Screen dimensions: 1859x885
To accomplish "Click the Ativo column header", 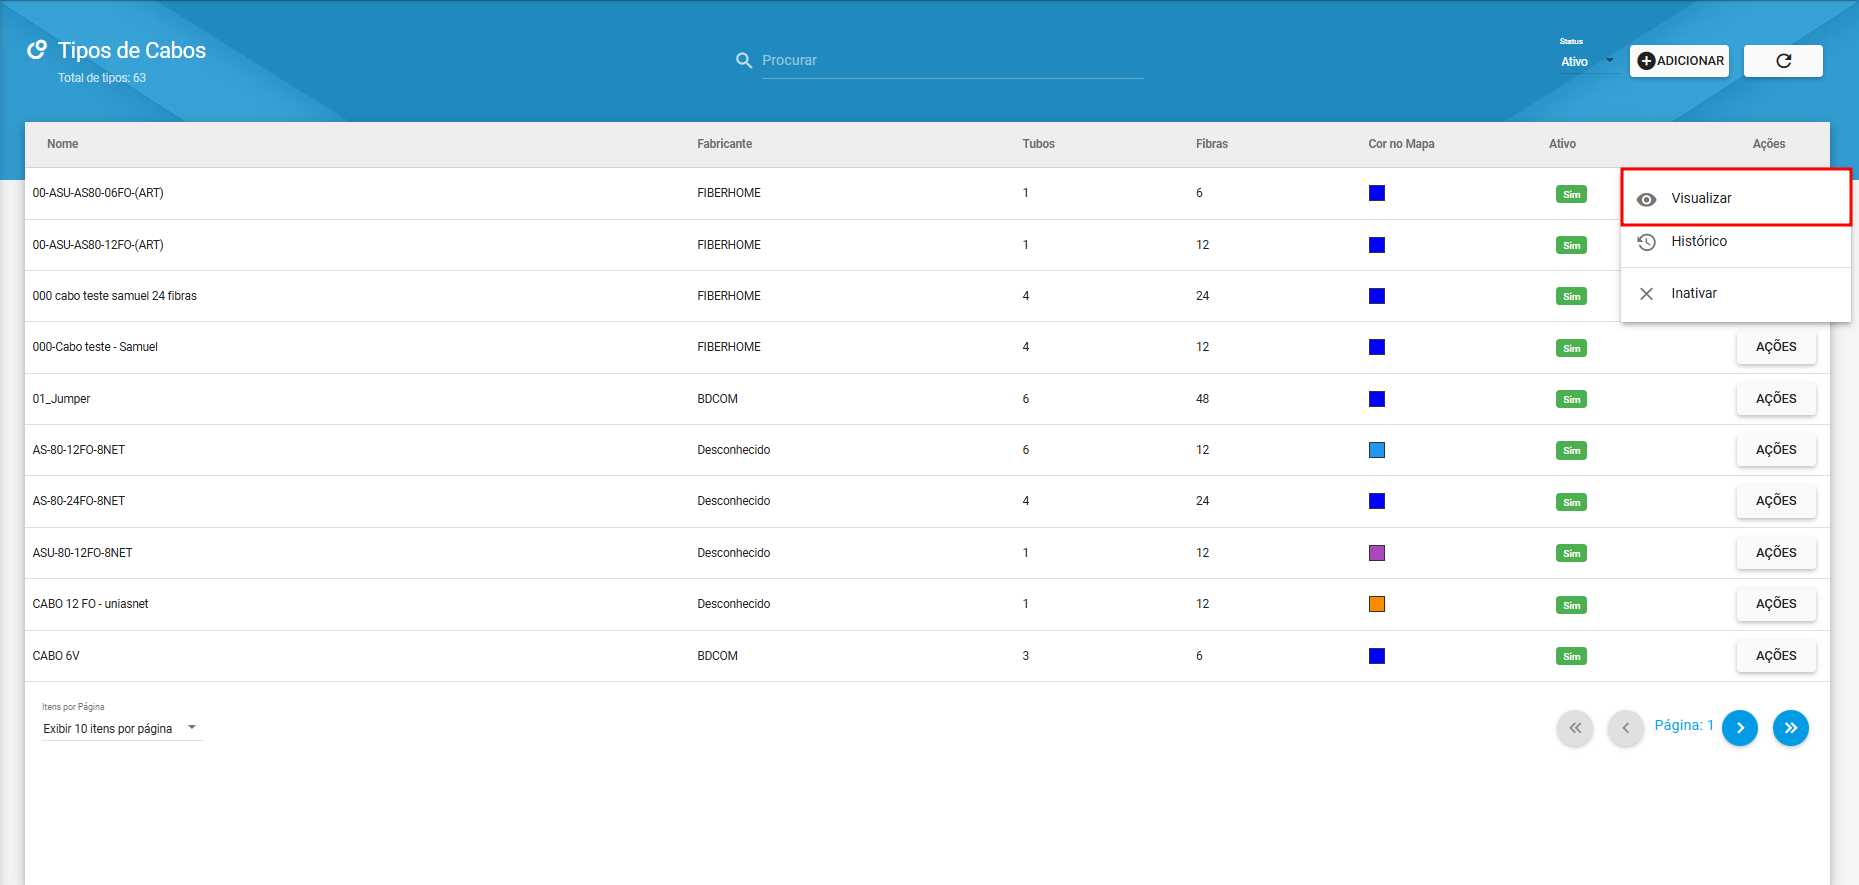I will pyautogui.click(x=1562, y=144).
